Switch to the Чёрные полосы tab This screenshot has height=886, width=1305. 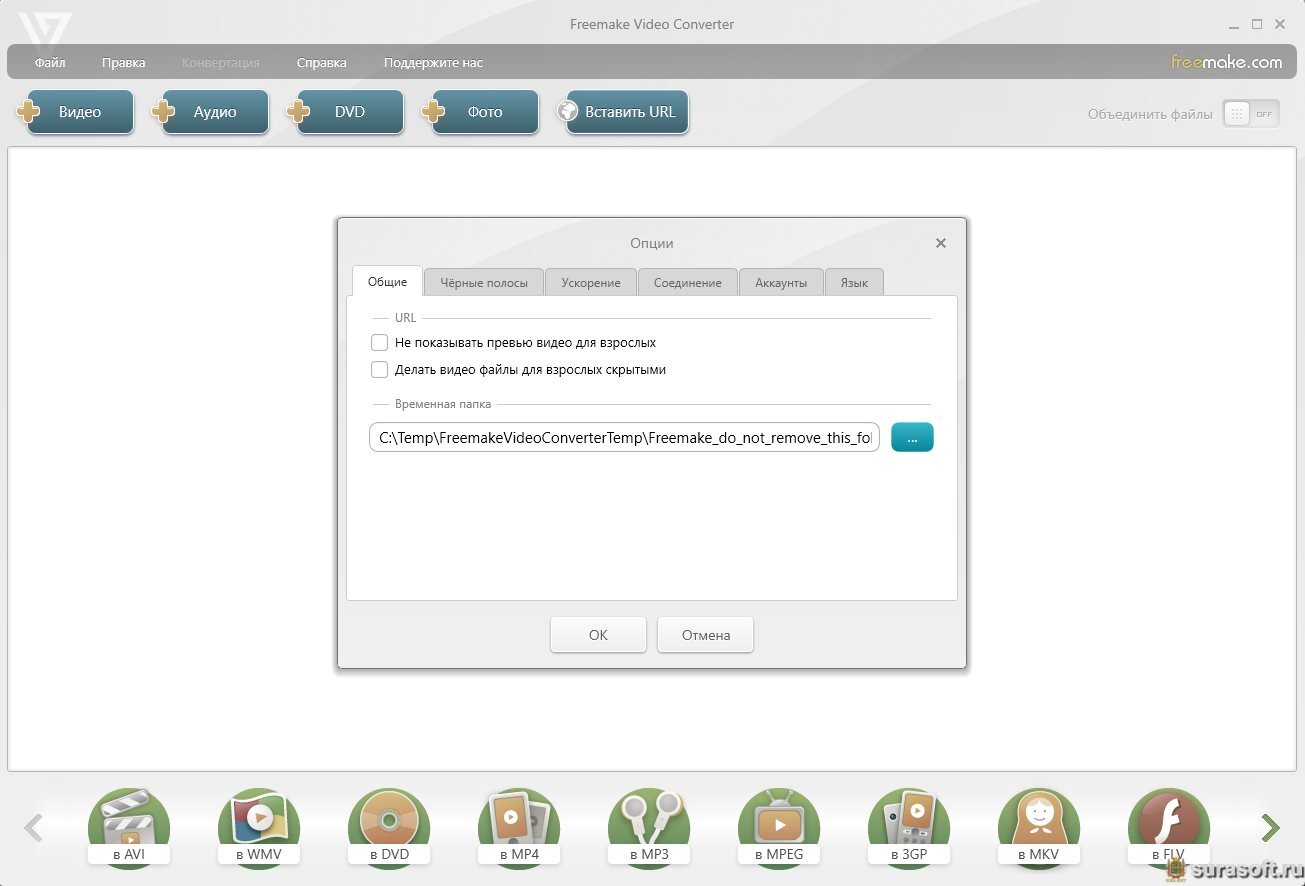tap(484, 282)
